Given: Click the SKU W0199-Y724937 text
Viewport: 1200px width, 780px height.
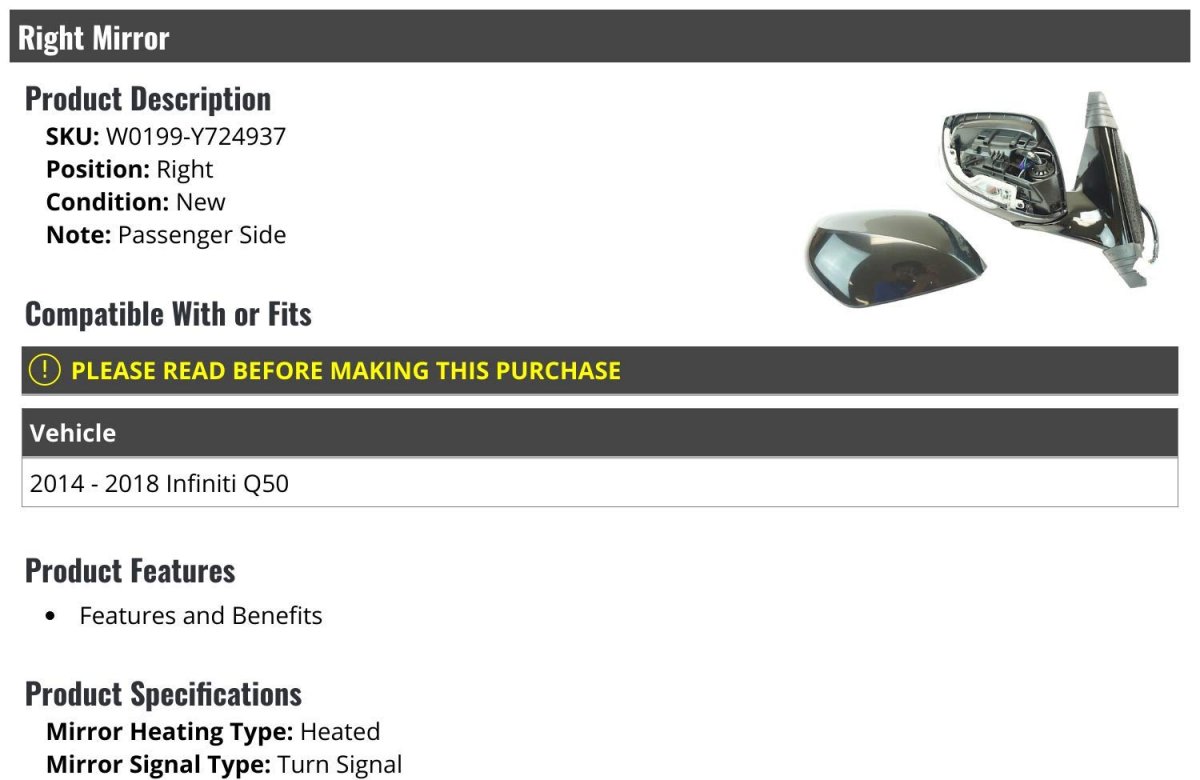Looking at the screenshot, I should click(x=166, y=136).
